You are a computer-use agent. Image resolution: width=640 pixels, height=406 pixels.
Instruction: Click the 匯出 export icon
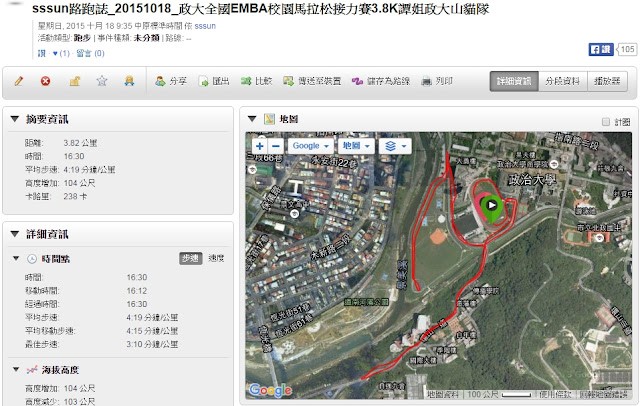[203, 81]
